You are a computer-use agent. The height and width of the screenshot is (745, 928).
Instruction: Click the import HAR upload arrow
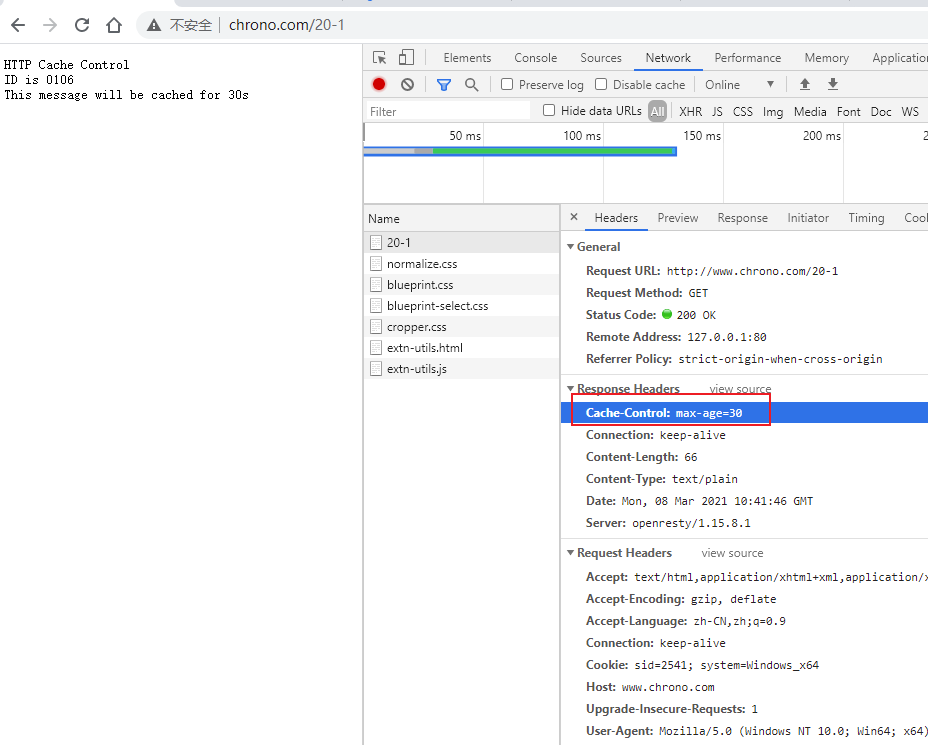tap(804, 85)
